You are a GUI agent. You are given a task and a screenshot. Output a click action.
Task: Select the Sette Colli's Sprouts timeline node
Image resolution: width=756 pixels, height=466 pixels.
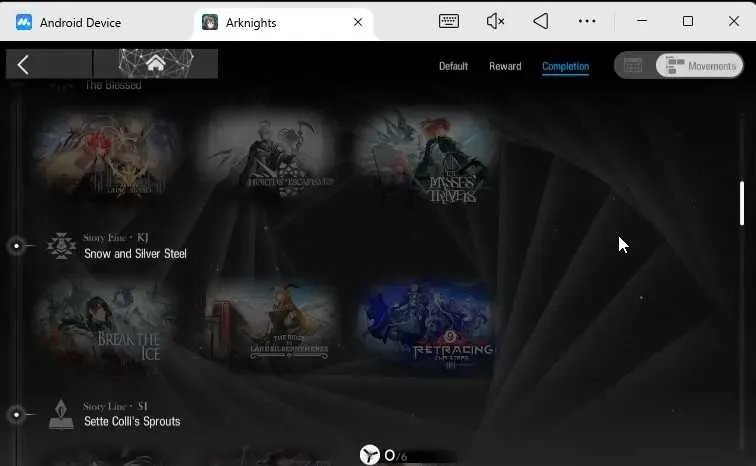(x=16, y=414)
